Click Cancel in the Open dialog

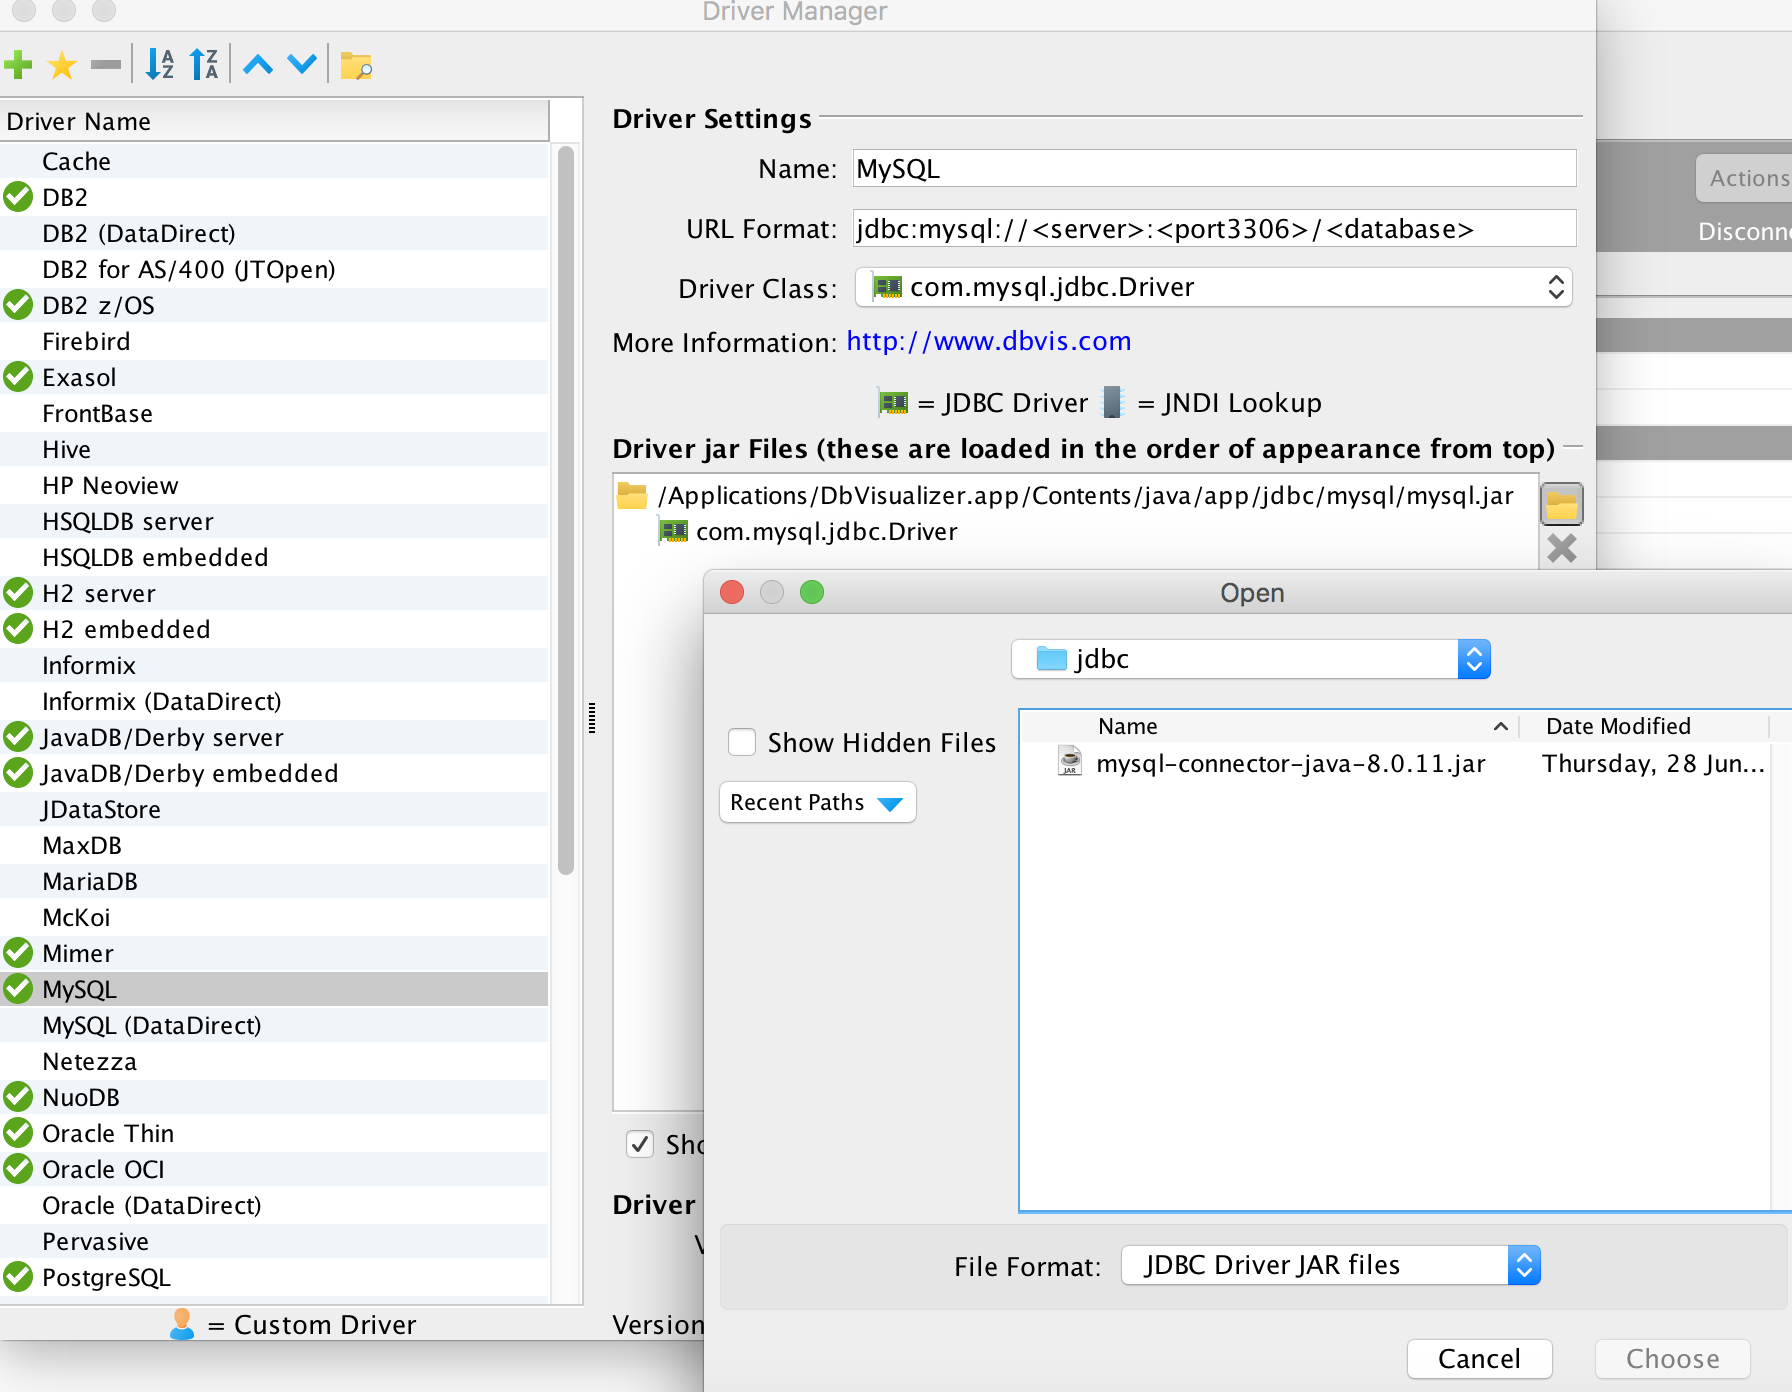tap(1479, 1358)
